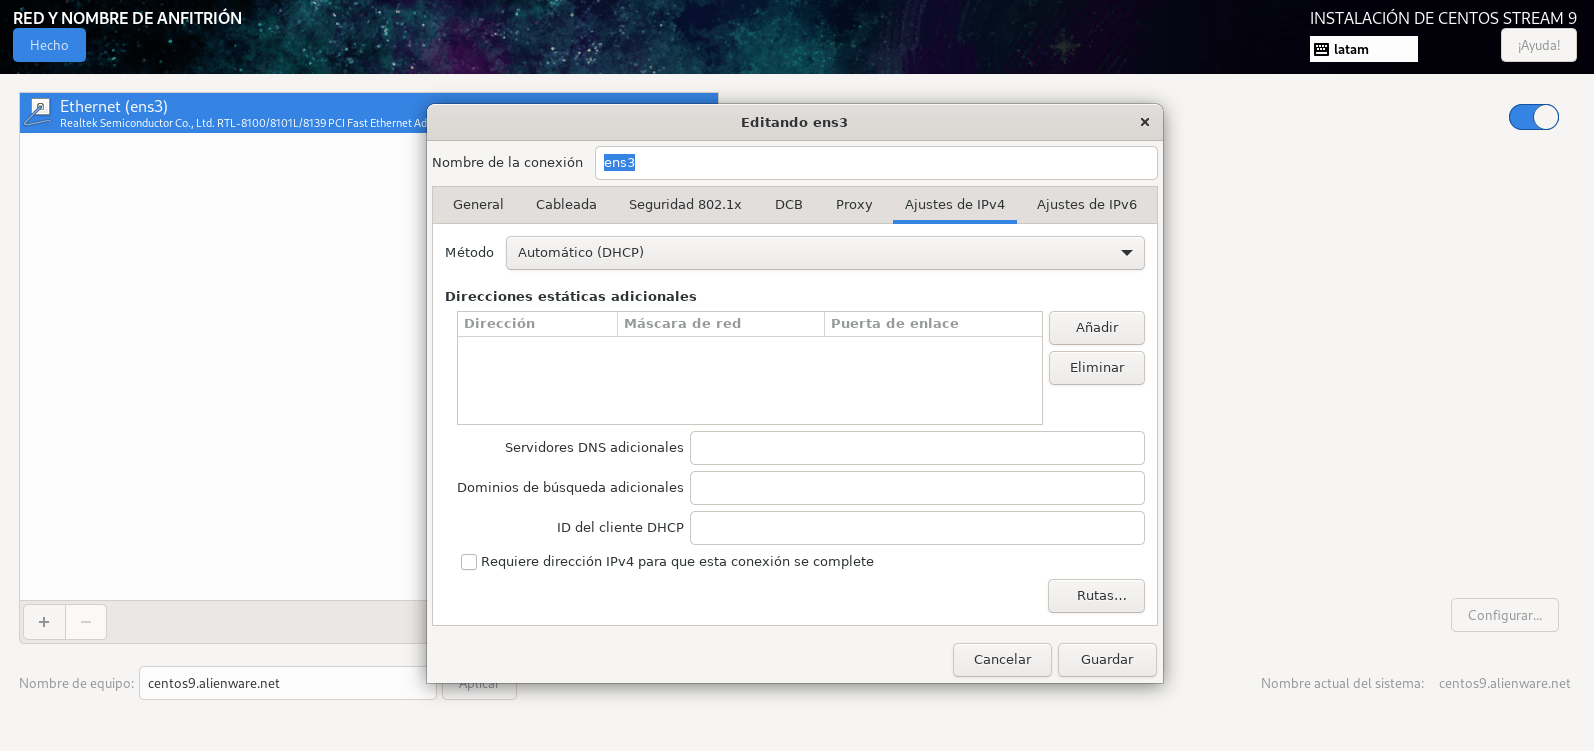Focus the Servidores DNS adicionales field
The height and width of the screenshot is (751, 1594).
[x=916, y=448]
